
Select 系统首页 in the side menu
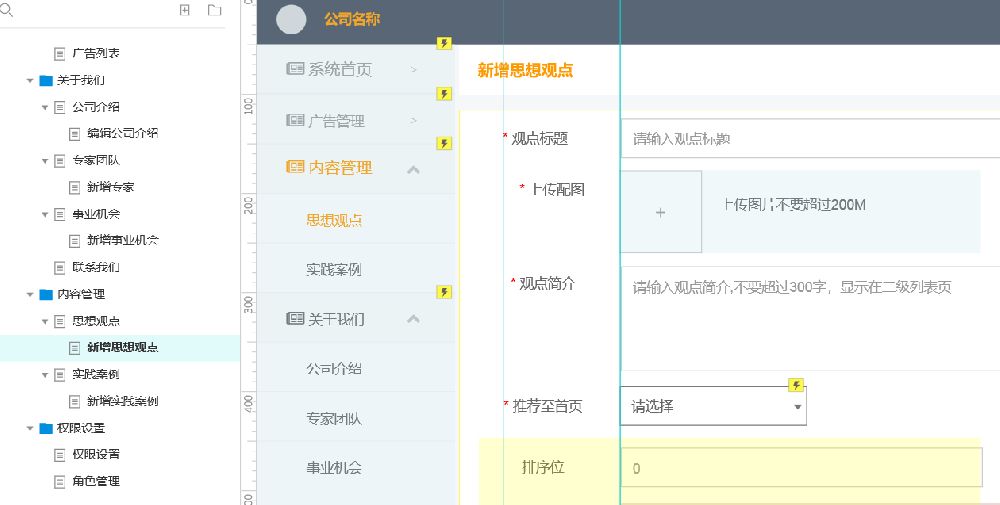point(340,69)
